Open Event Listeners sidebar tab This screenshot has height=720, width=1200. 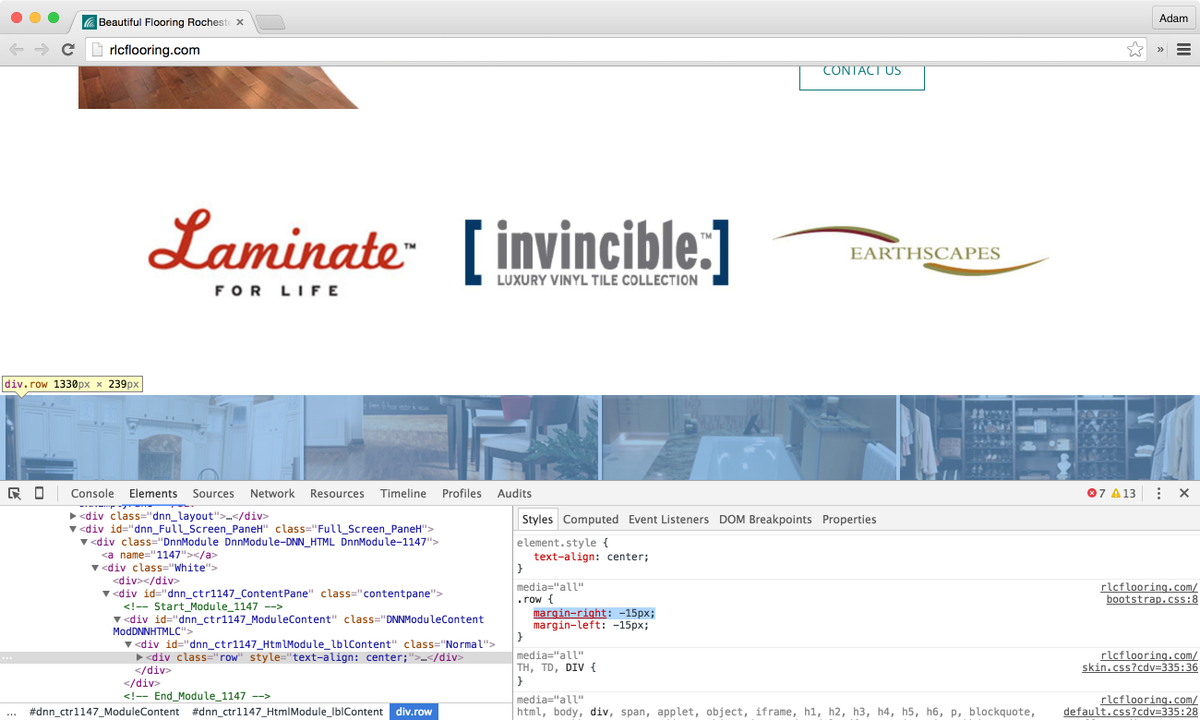668,519
